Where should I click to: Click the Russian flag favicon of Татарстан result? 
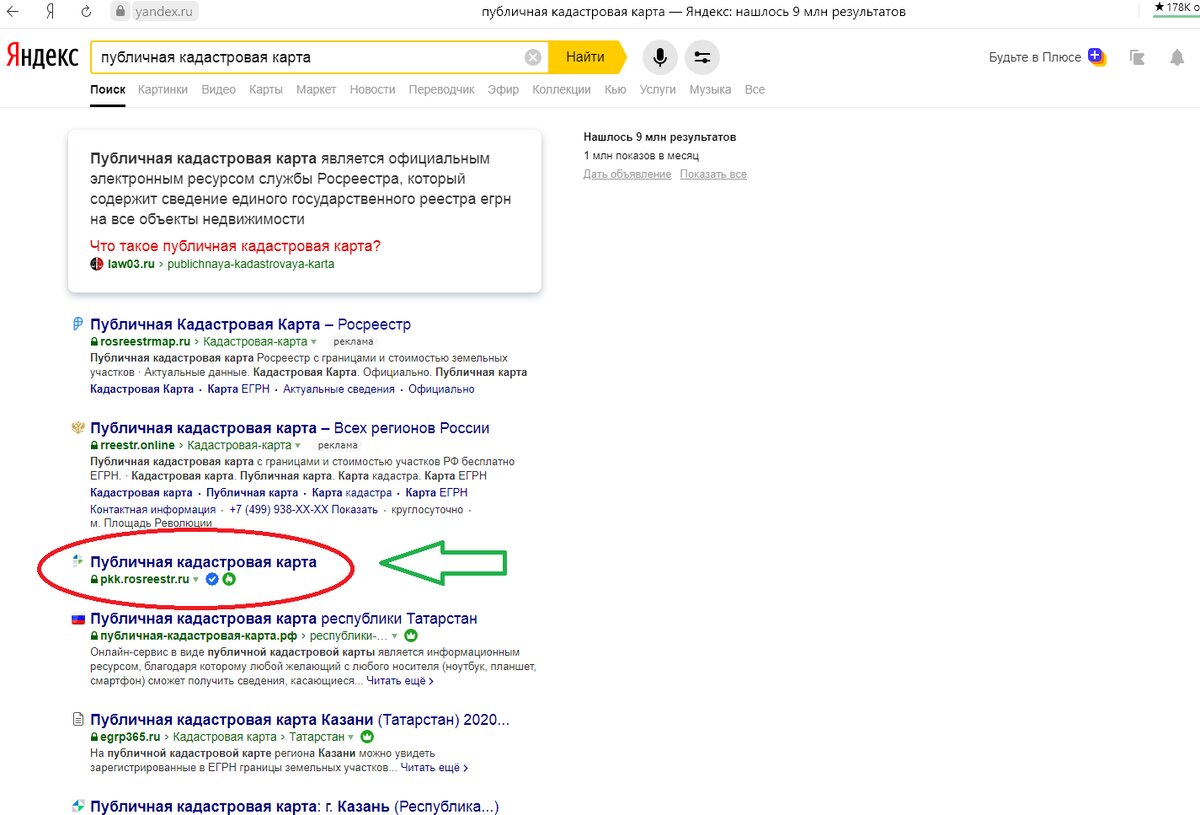pyautogui.click(x=77, y=619)
